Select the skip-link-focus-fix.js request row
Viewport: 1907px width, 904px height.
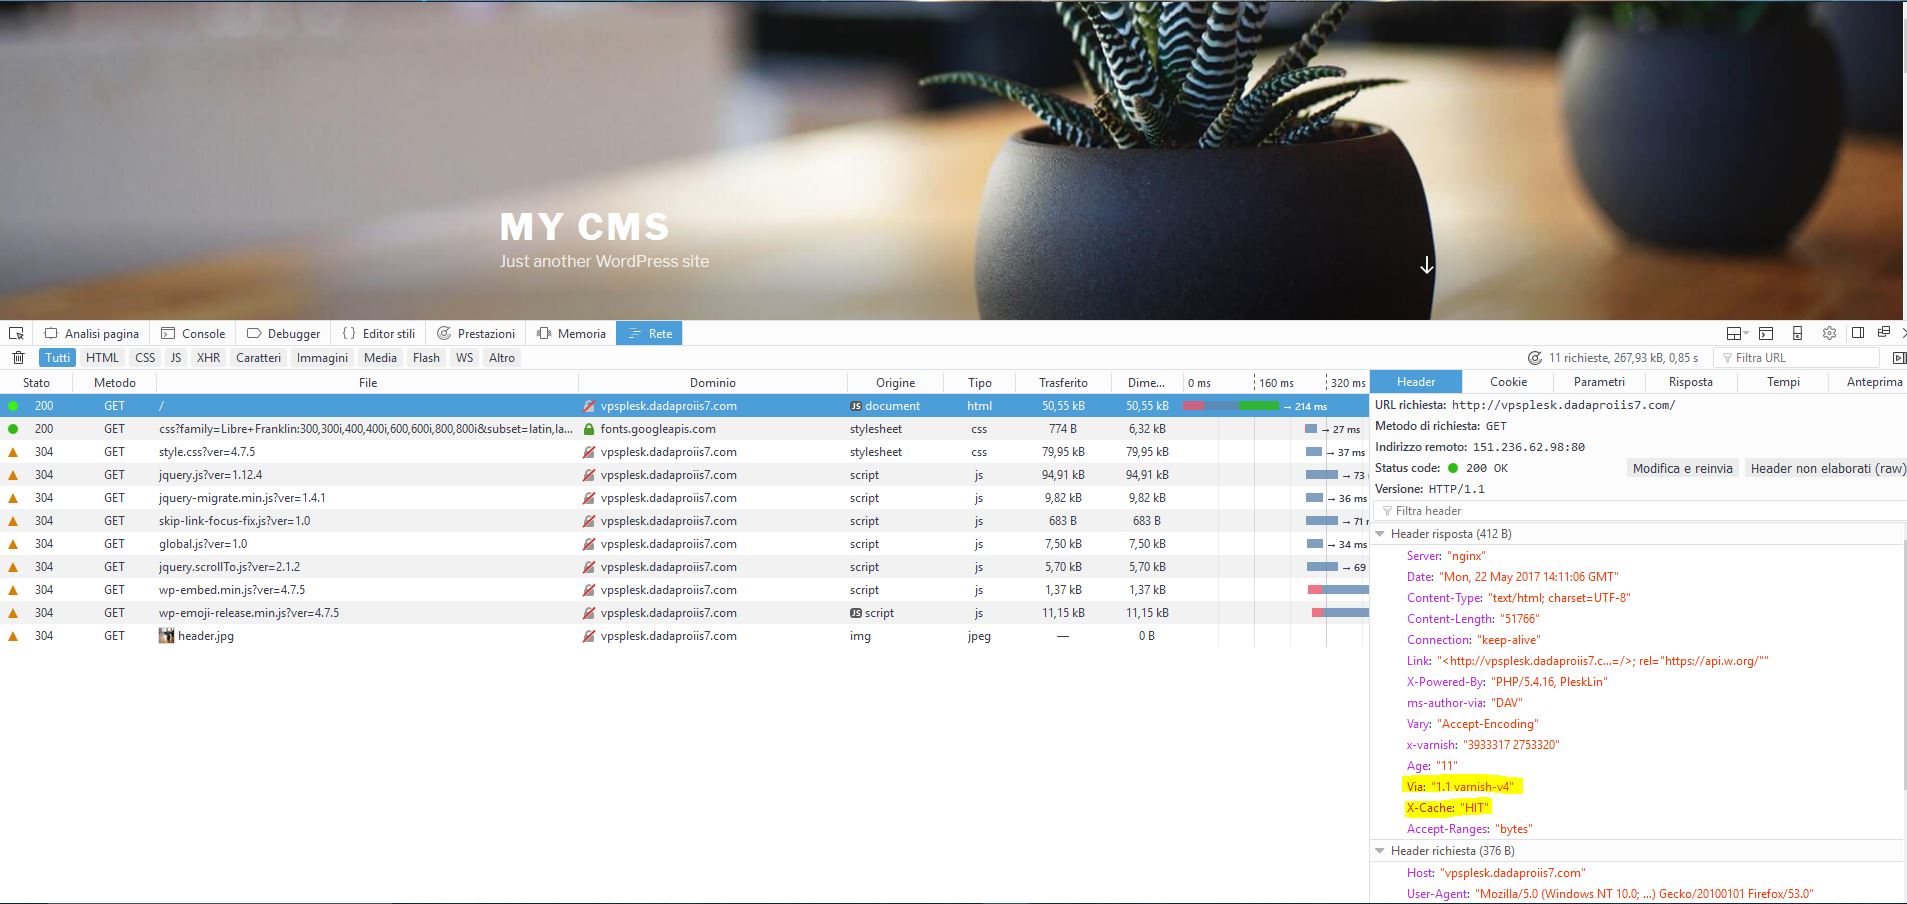(x=684, y=521)
